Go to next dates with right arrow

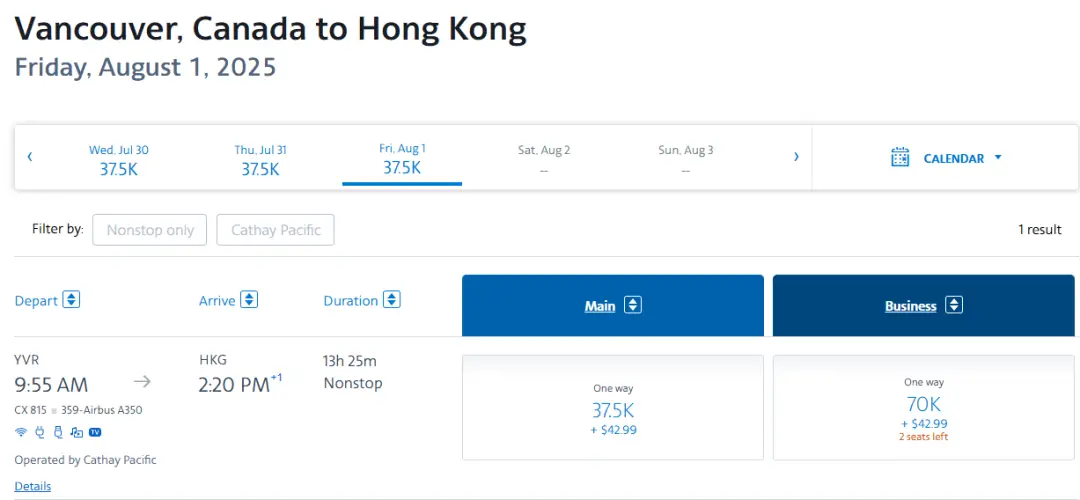coord(796,157)
